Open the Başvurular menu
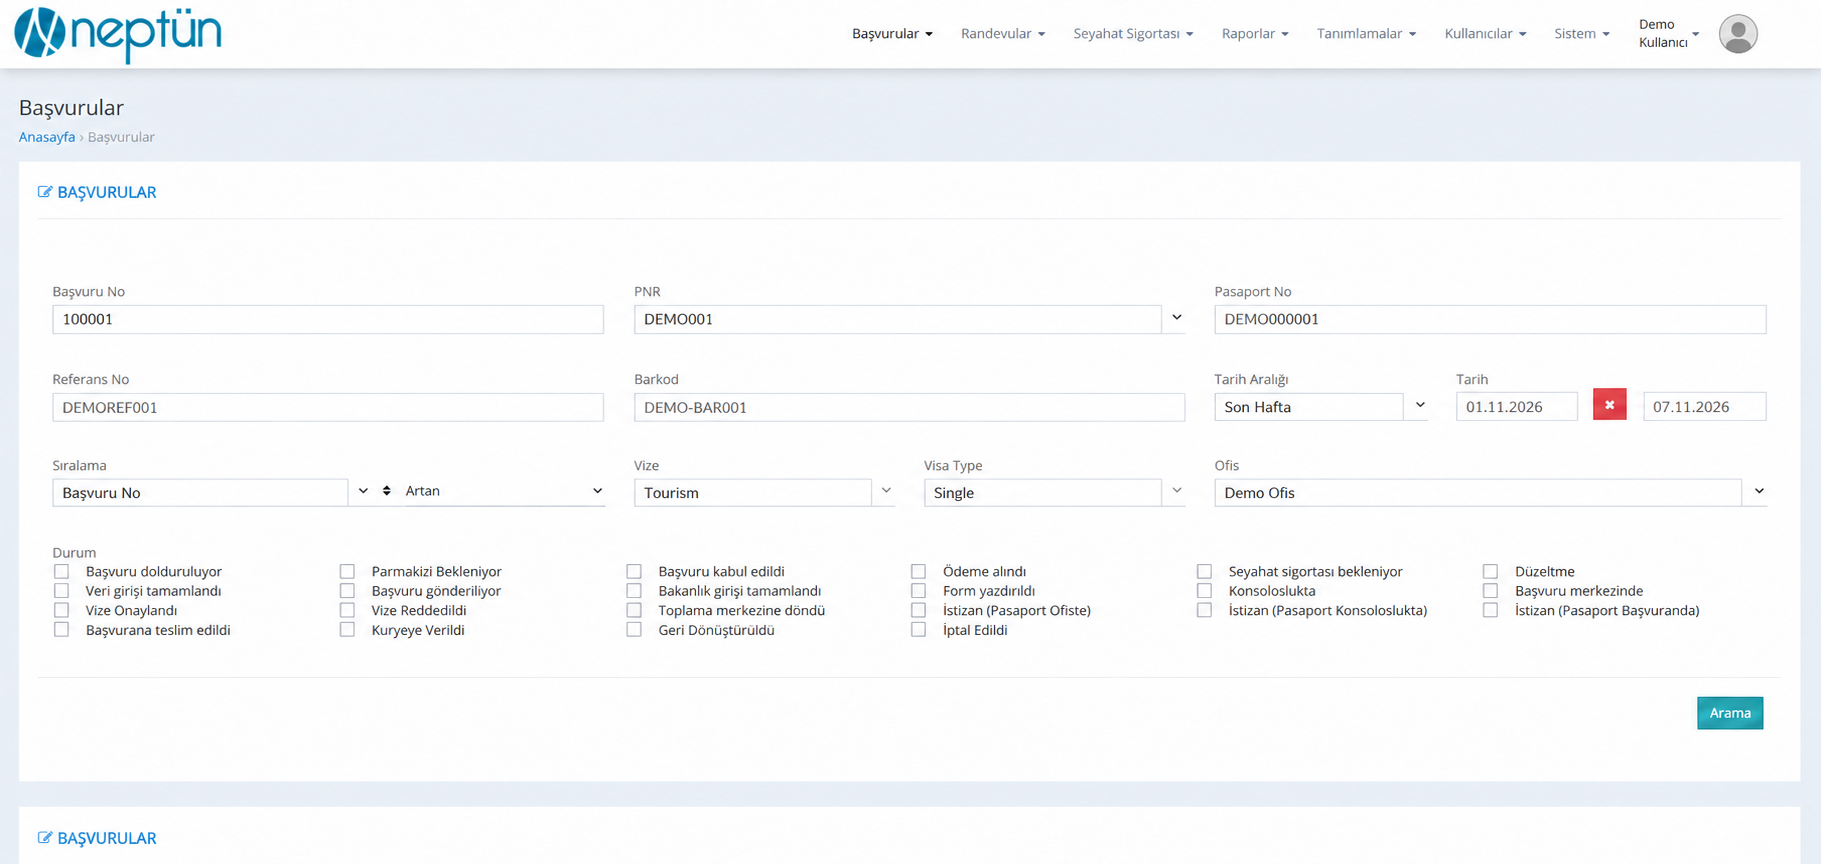 (x=892, y=34)
